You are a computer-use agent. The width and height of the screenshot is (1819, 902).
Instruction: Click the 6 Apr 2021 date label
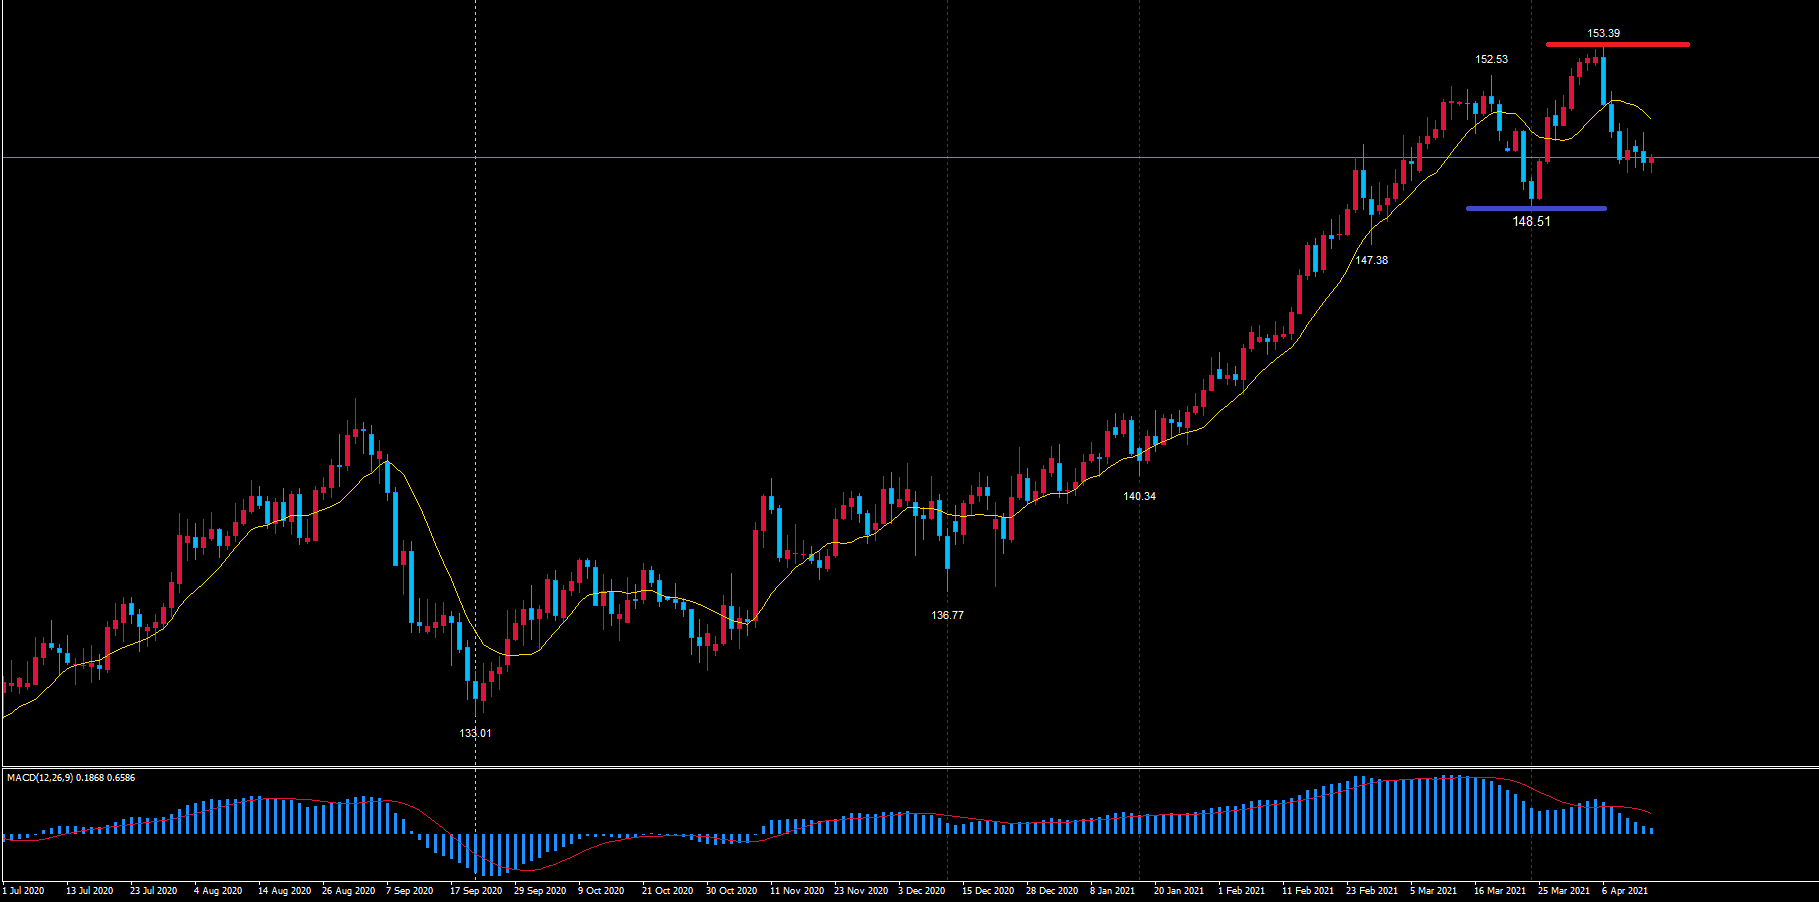[x=1624, y=890]
